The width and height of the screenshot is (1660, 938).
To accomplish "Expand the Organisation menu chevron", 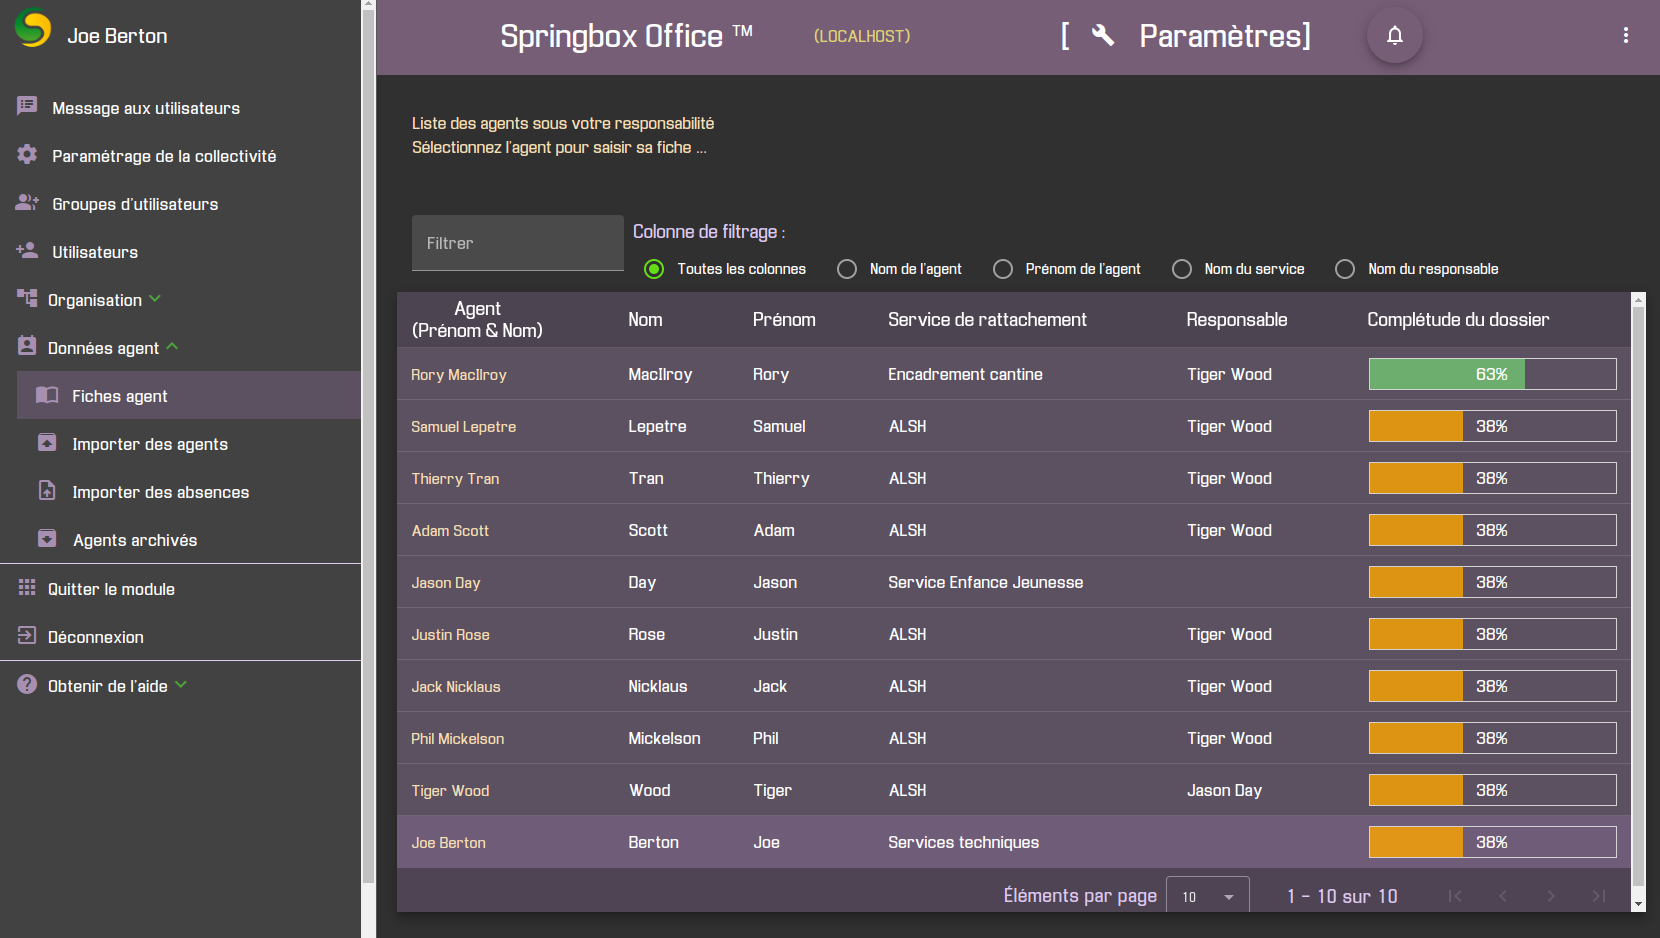I will click(x=155, y=298).
